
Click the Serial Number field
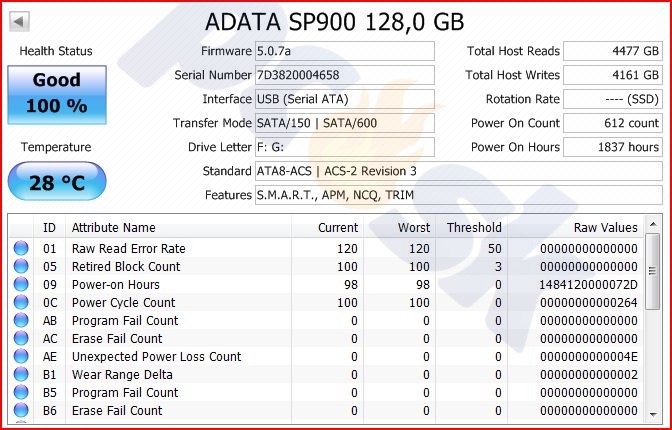345,75
